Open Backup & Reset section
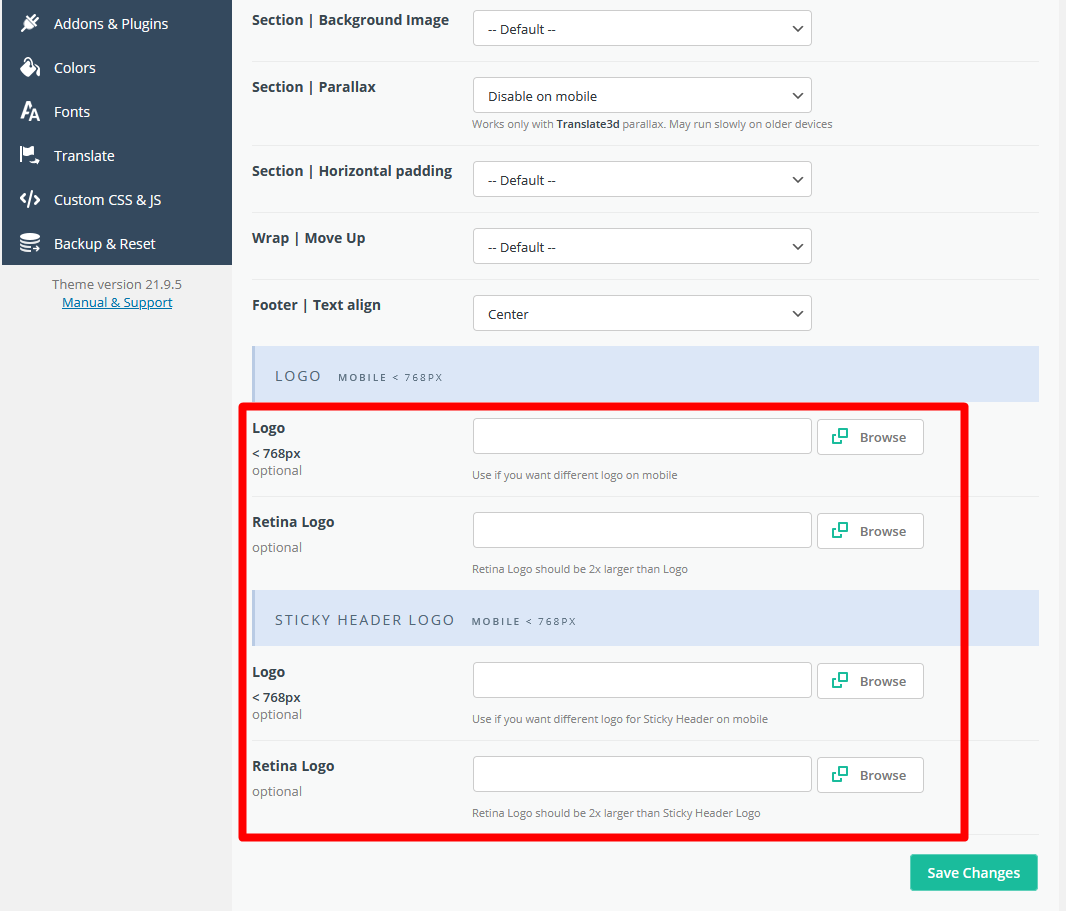 [117, 243]
